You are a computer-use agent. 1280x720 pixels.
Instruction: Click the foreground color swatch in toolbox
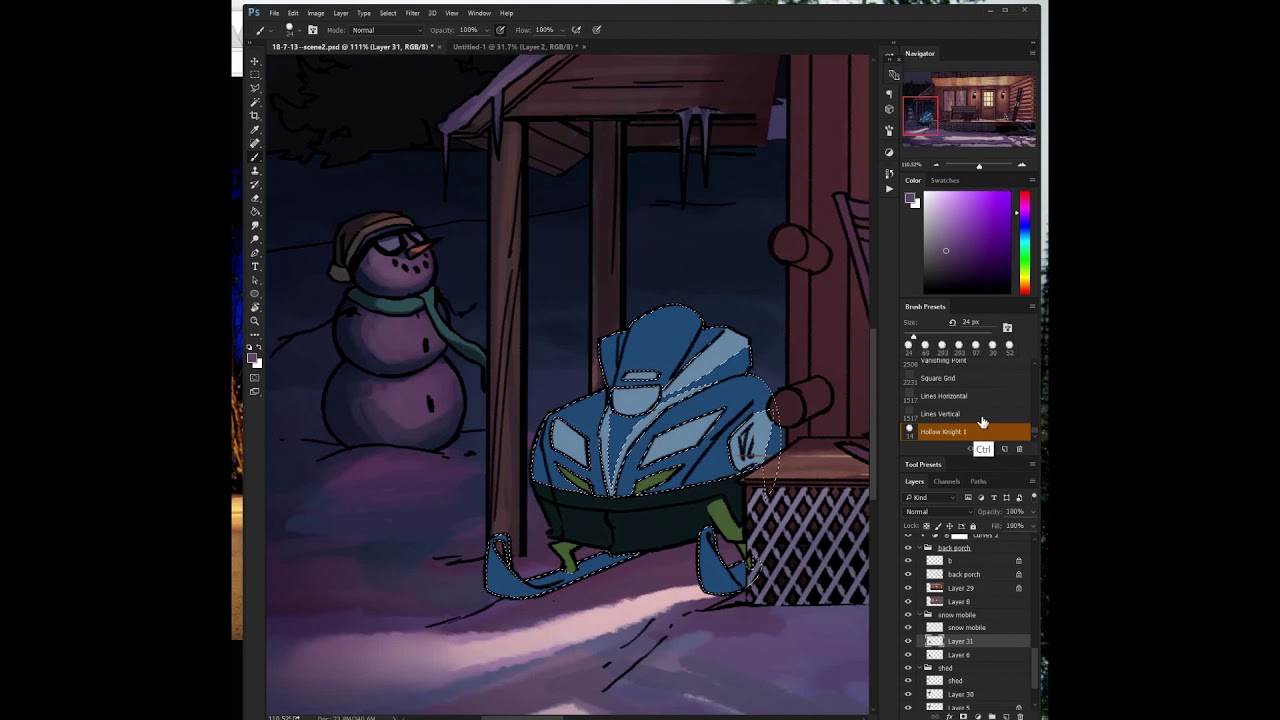tap(251, 357)
